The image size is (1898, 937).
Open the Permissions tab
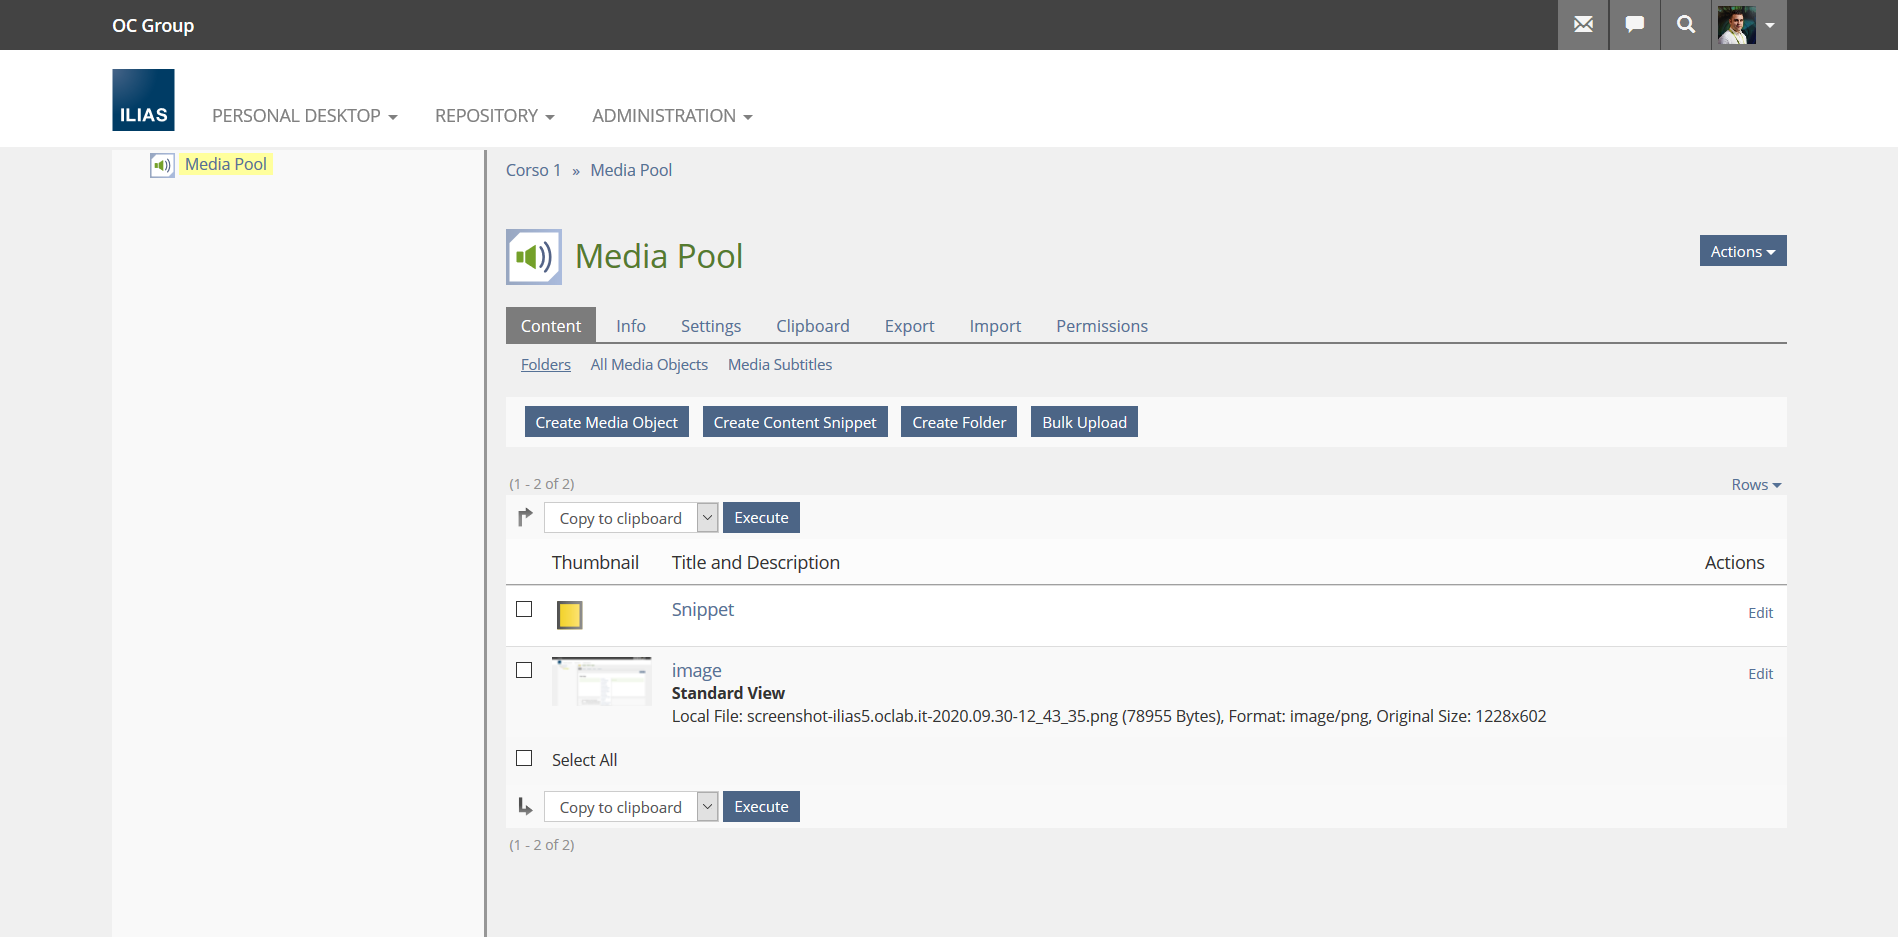(1101, 326)
